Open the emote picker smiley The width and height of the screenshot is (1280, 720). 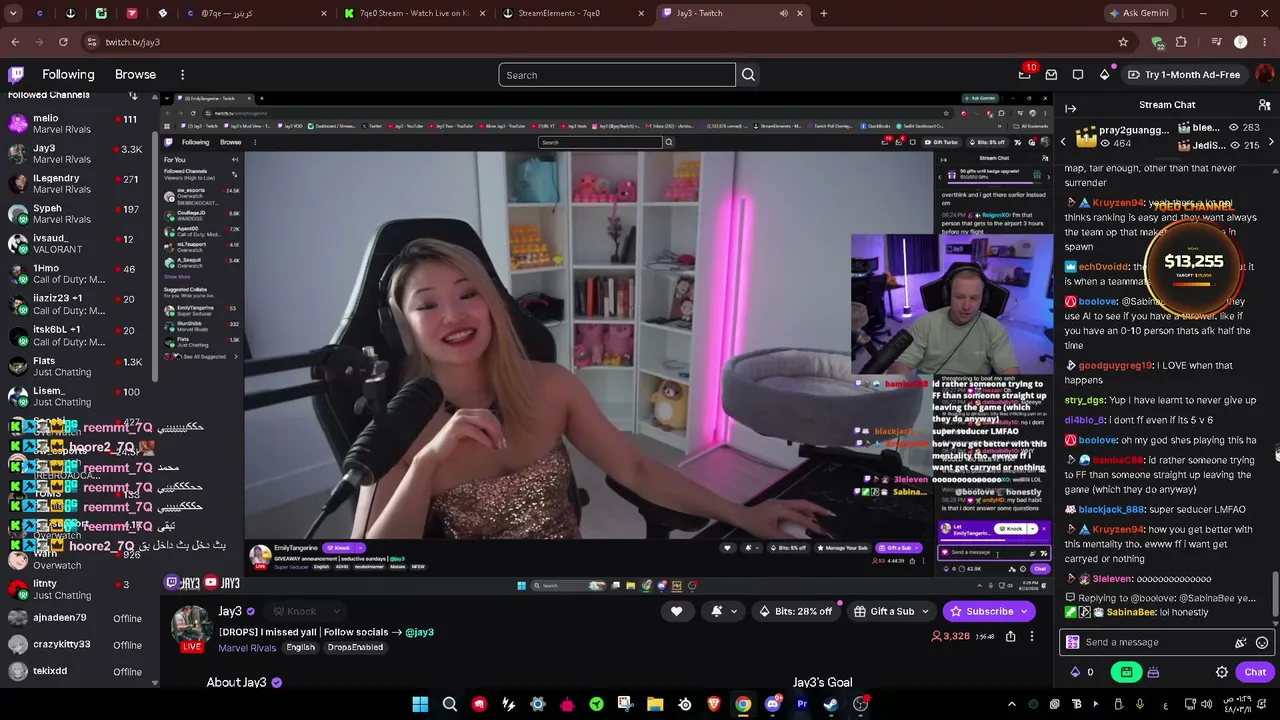[1262, 642]
